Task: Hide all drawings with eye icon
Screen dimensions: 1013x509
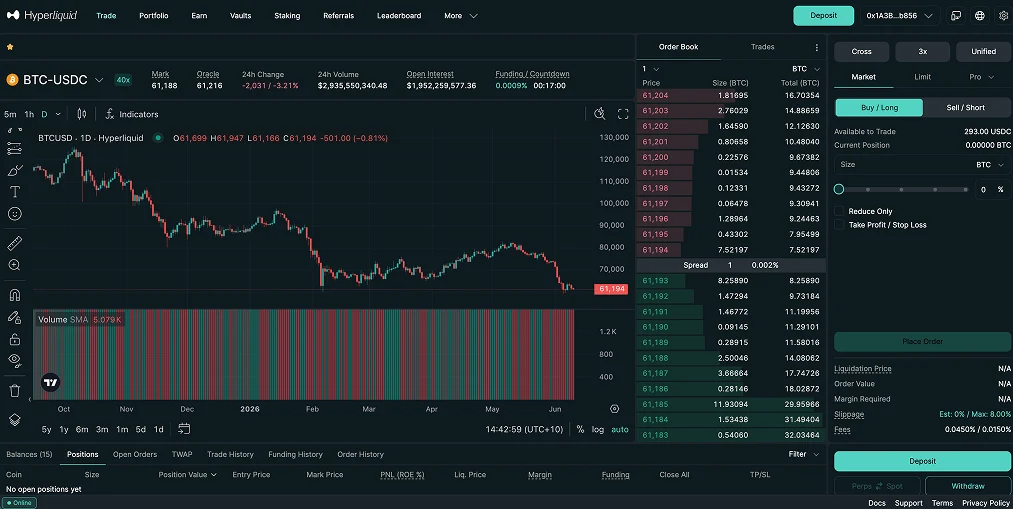Action: coord(14,360)
